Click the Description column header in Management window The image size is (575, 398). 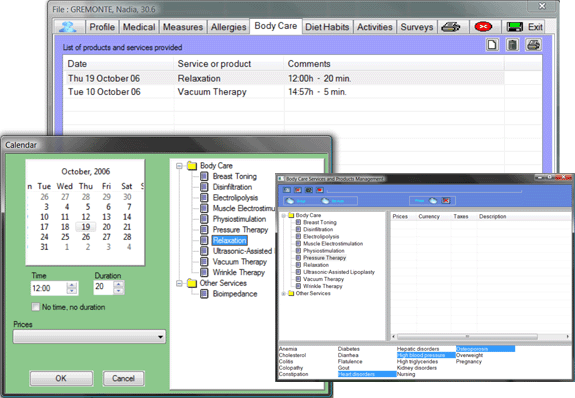tap(492, 216)
